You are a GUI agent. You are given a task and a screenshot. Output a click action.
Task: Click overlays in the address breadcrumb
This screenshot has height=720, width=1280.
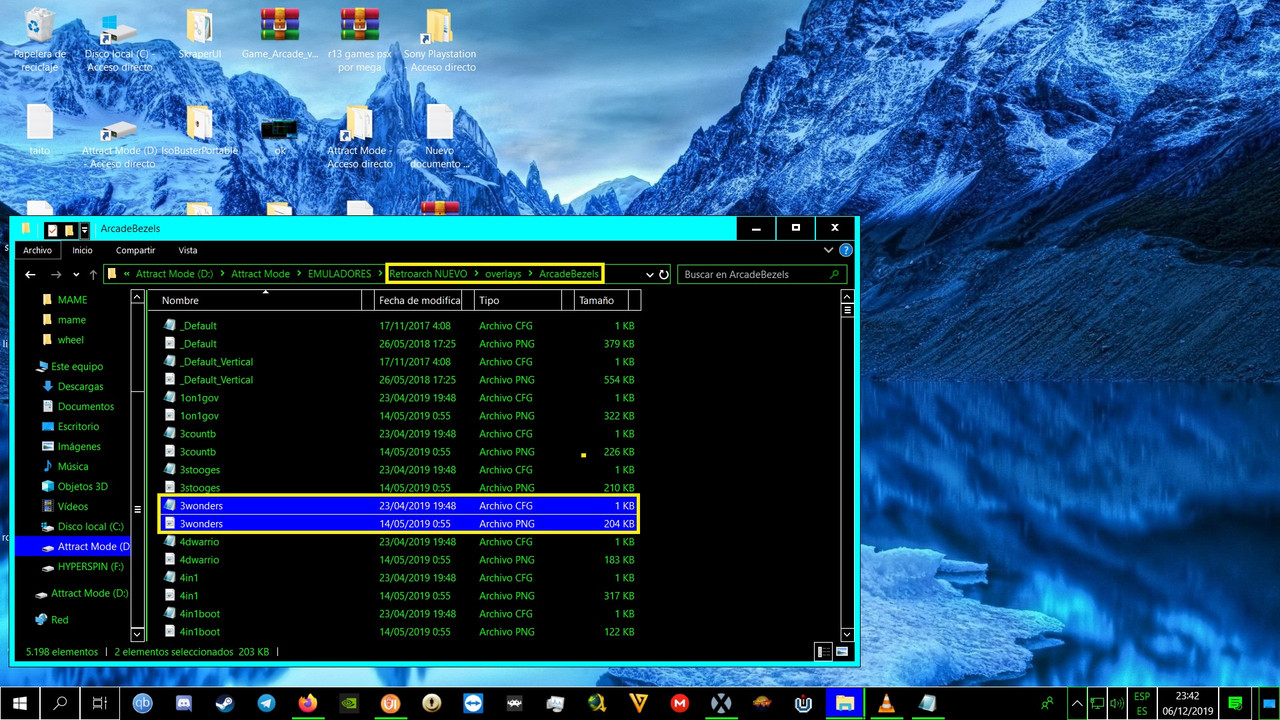point(503,274)
